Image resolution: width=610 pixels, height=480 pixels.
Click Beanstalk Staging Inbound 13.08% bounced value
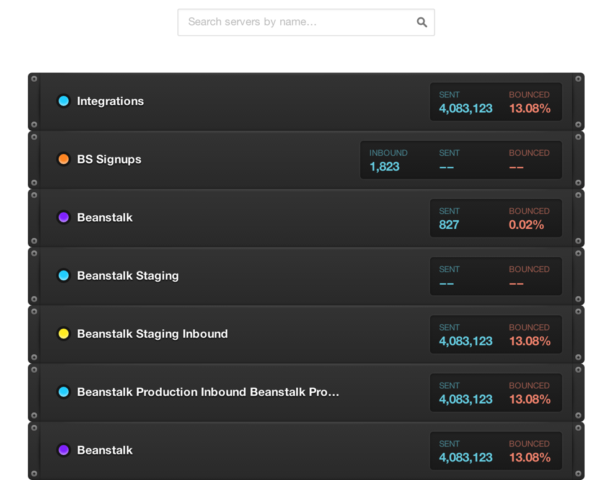530,342
